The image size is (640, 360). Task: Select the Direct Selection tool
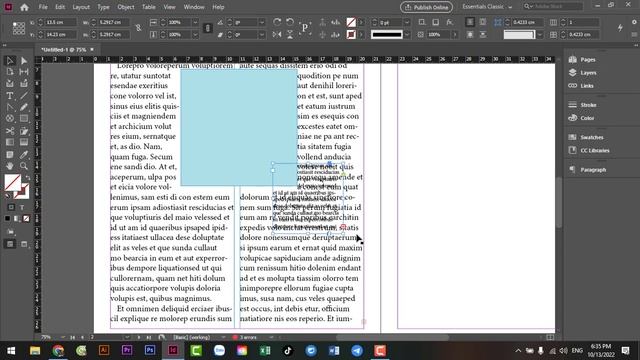pyautogui.click(x=24, y=61)
